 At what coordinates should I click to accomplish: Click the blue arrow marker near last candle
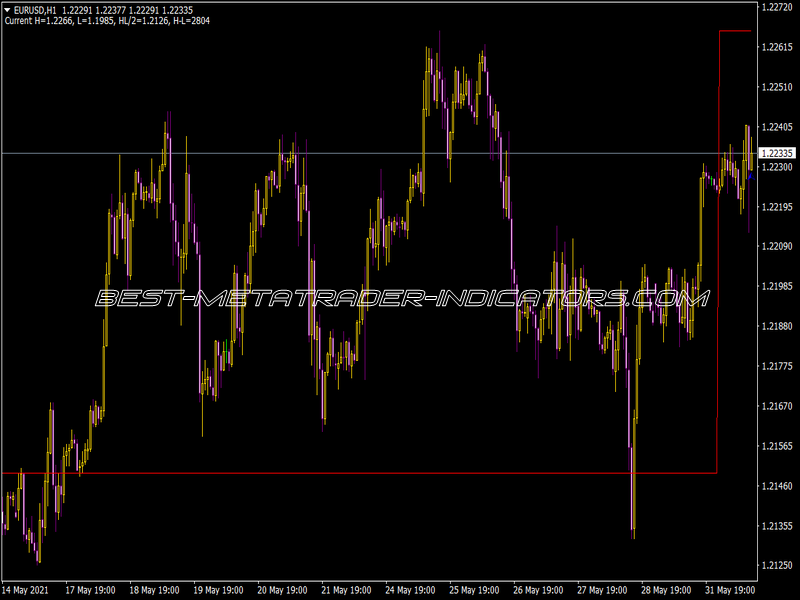click(751, 176)
